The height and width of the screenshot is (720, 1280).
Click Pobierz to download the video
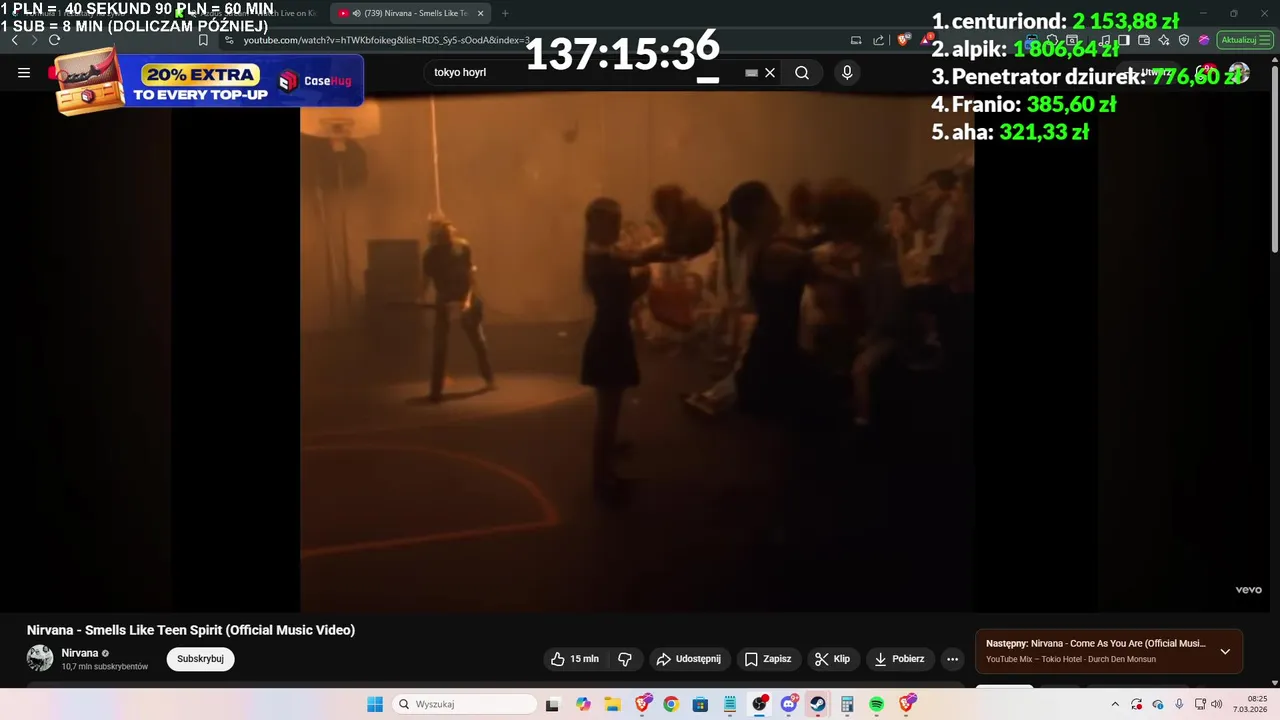(x=900, y=659)
